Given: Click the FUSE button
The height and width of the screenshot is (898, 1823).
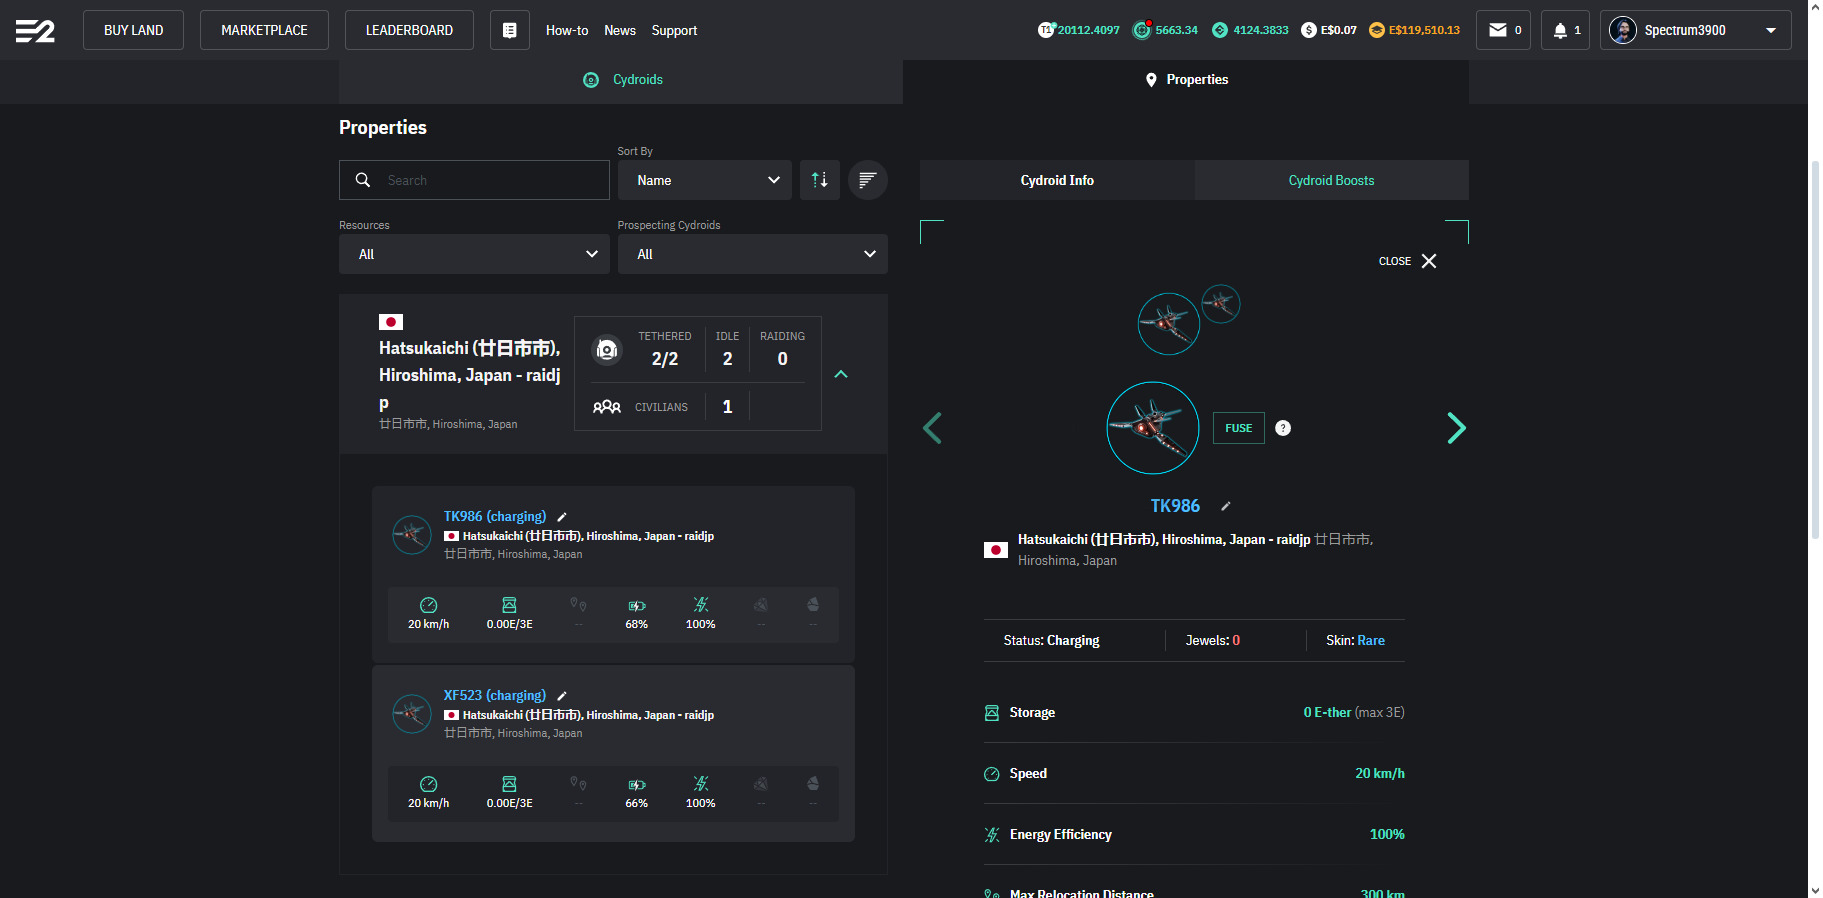Looking at the screenshot, I should (1238, 428).
